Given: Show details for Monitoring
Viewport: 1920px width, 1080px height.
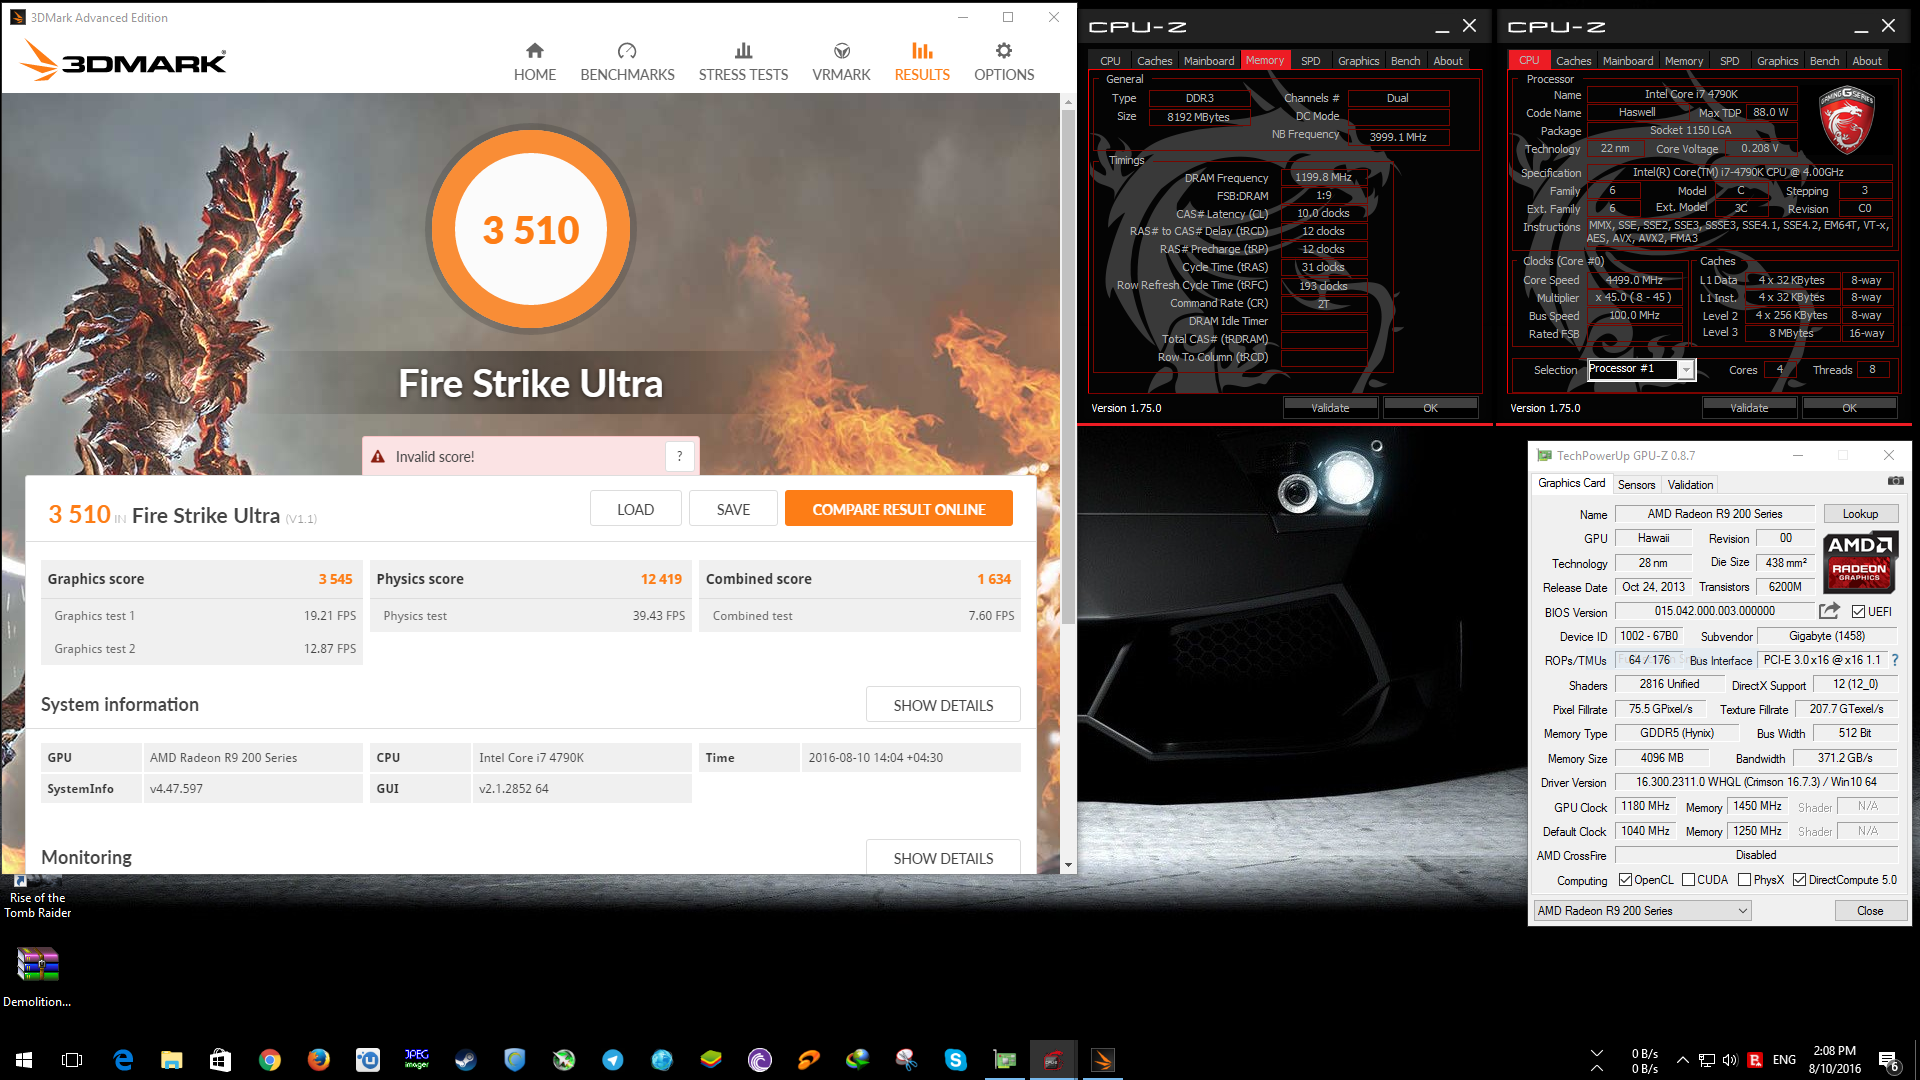Looking at the screenshot, I should coord(943,858).
